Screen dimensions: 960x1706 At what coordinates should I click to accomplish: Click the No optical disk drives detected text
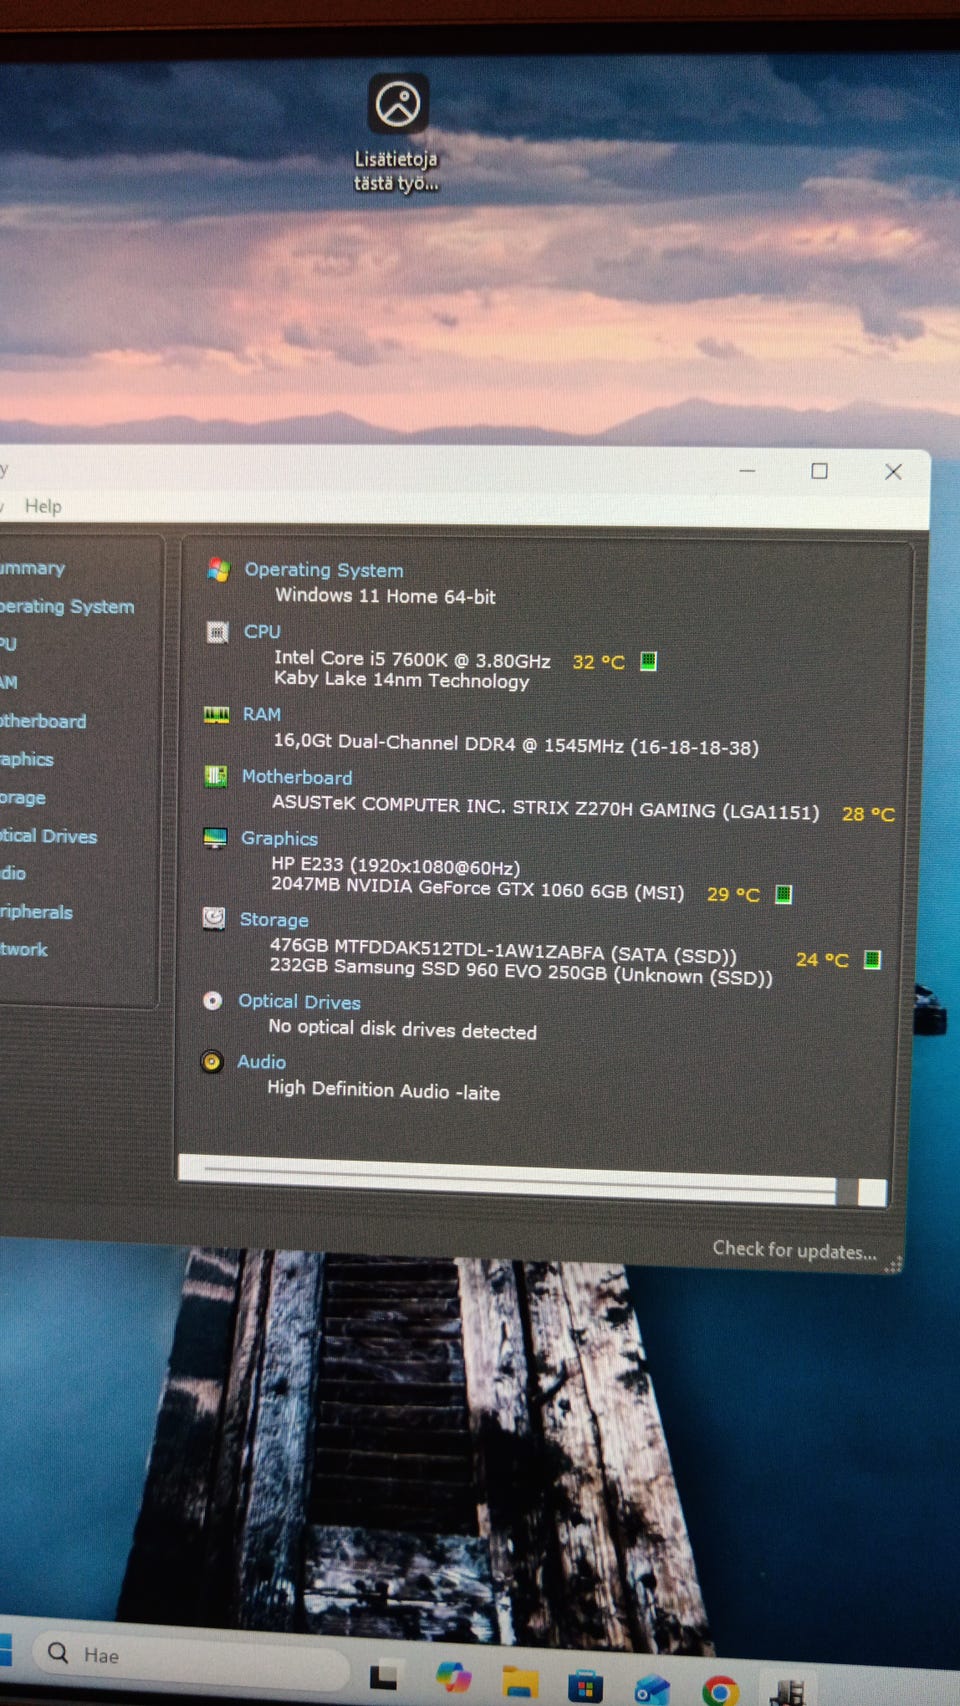(x=402, y=1029)
